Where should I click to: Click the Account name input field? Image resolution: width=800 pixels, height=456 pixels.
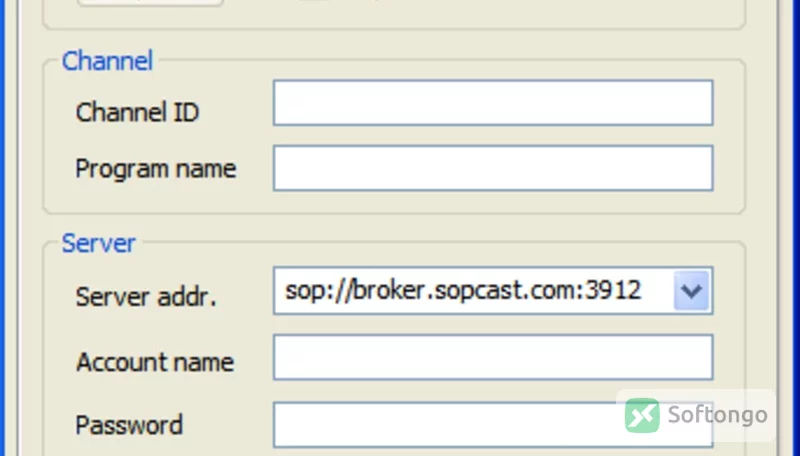tap(493, 357)
